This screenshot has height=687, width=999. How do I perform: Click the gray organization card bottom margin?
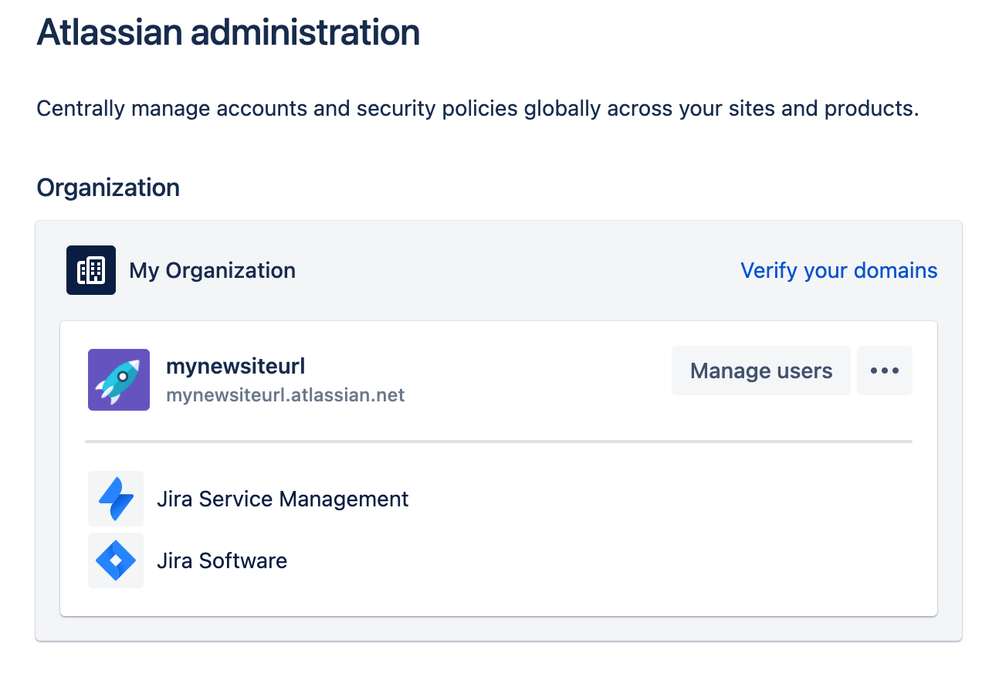[498, 629]
